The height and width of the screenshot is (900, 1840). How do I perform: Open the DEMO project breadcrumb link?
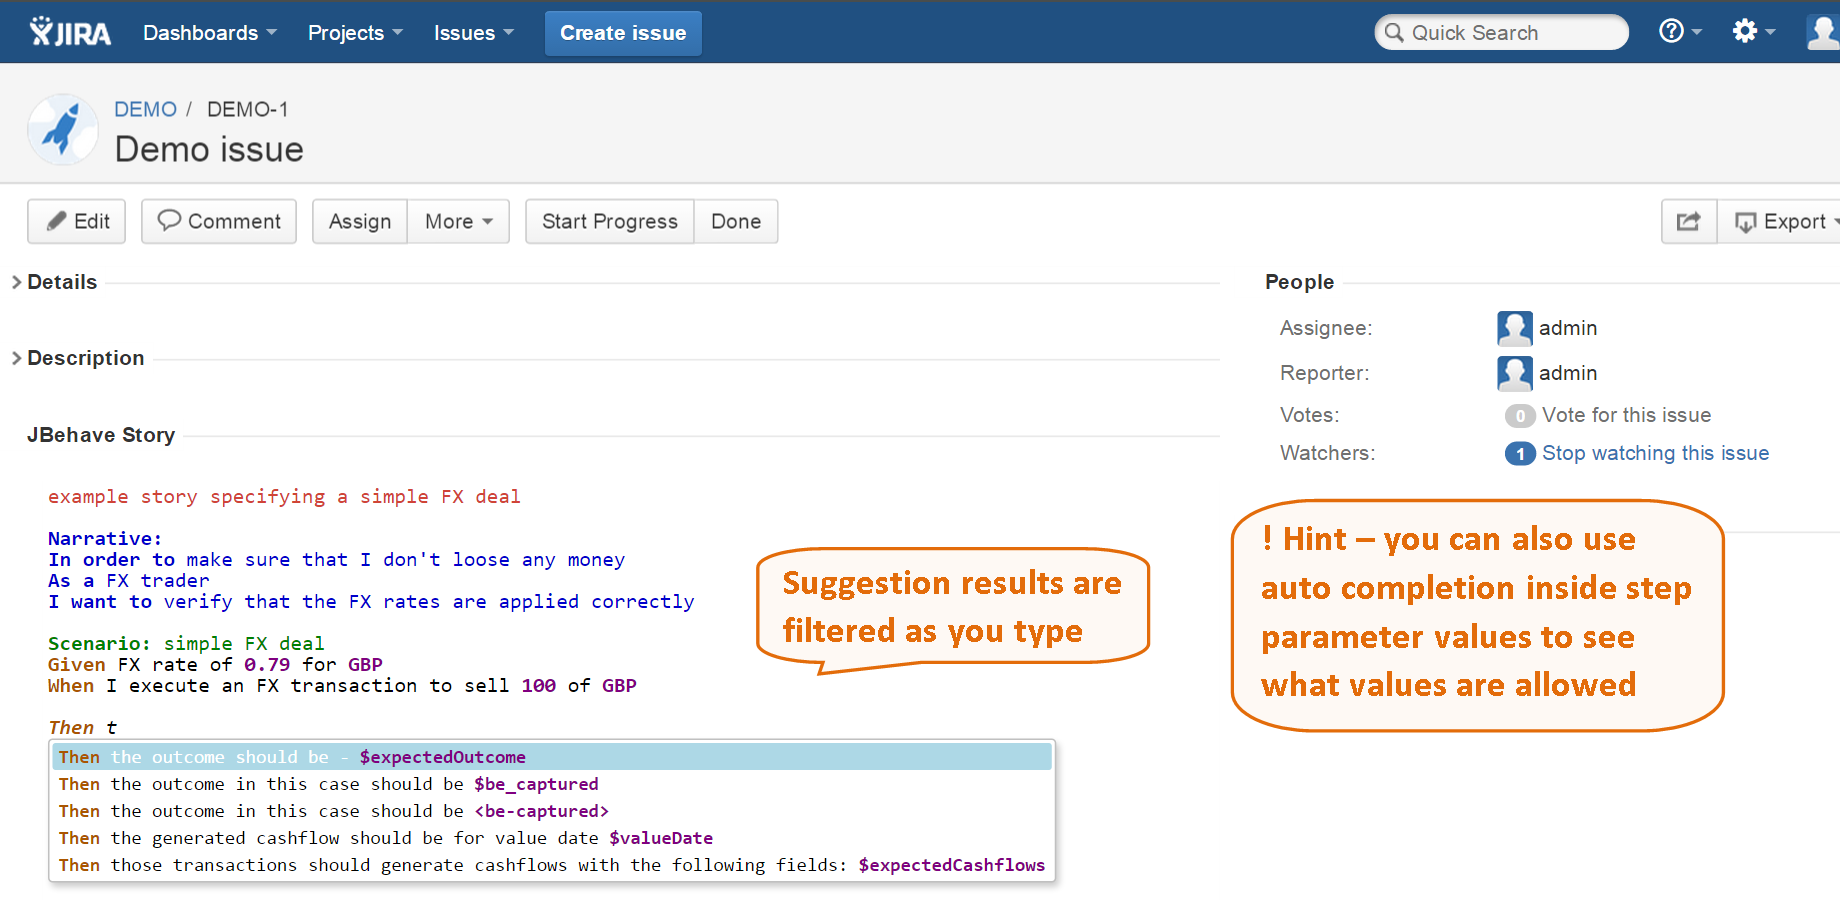(x=145, y=109)
